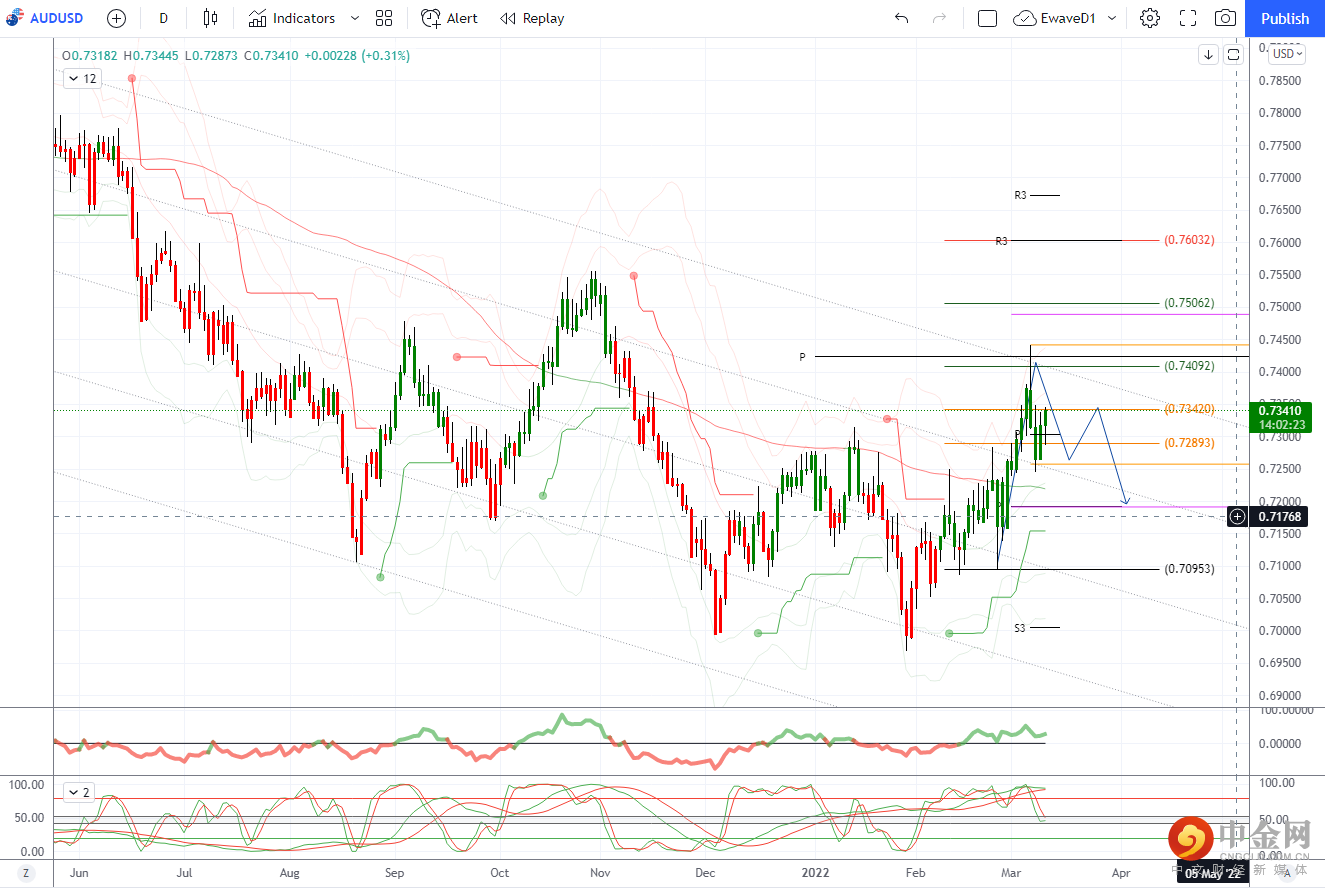The image size is (1325, 888).
Task: Click the 0.73410 current price label
Action: pos(1282,417)
